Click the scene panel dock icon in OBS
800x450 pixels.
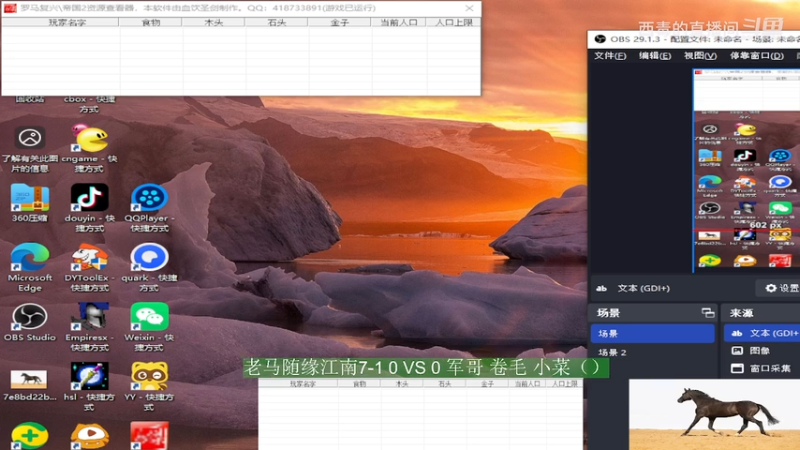coord(707,313)
